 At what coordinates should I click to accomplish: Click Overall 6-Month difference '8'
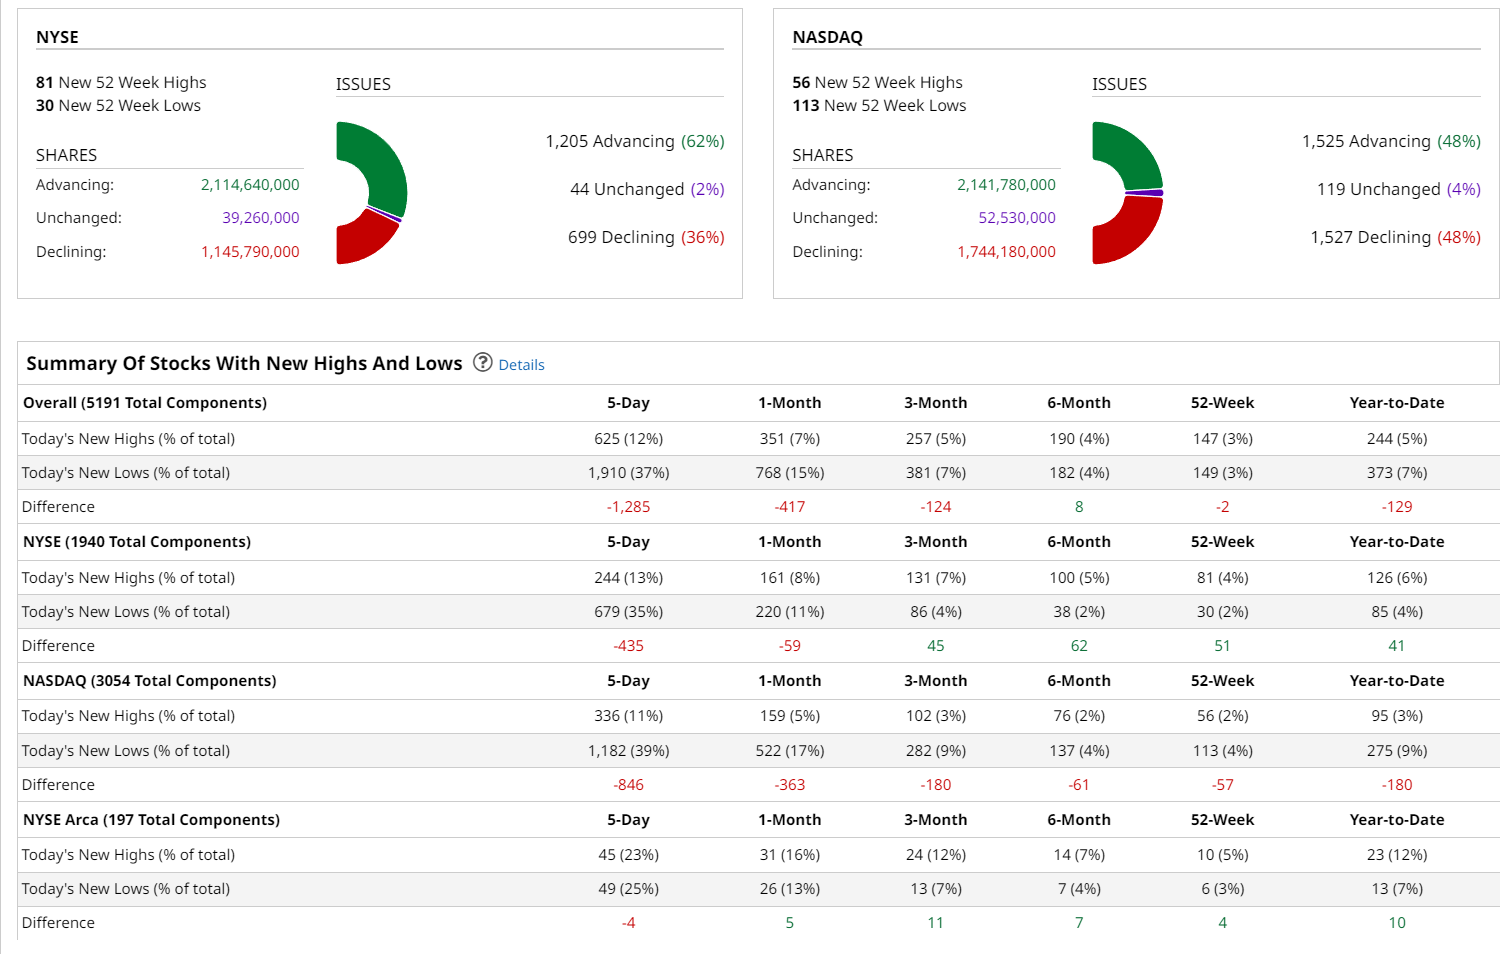(1079, 507)
